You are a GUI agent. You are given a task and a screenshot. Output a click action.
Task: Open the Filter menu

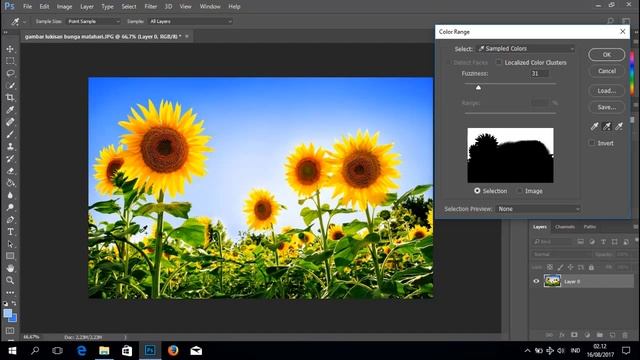click(x=151, y=7)
